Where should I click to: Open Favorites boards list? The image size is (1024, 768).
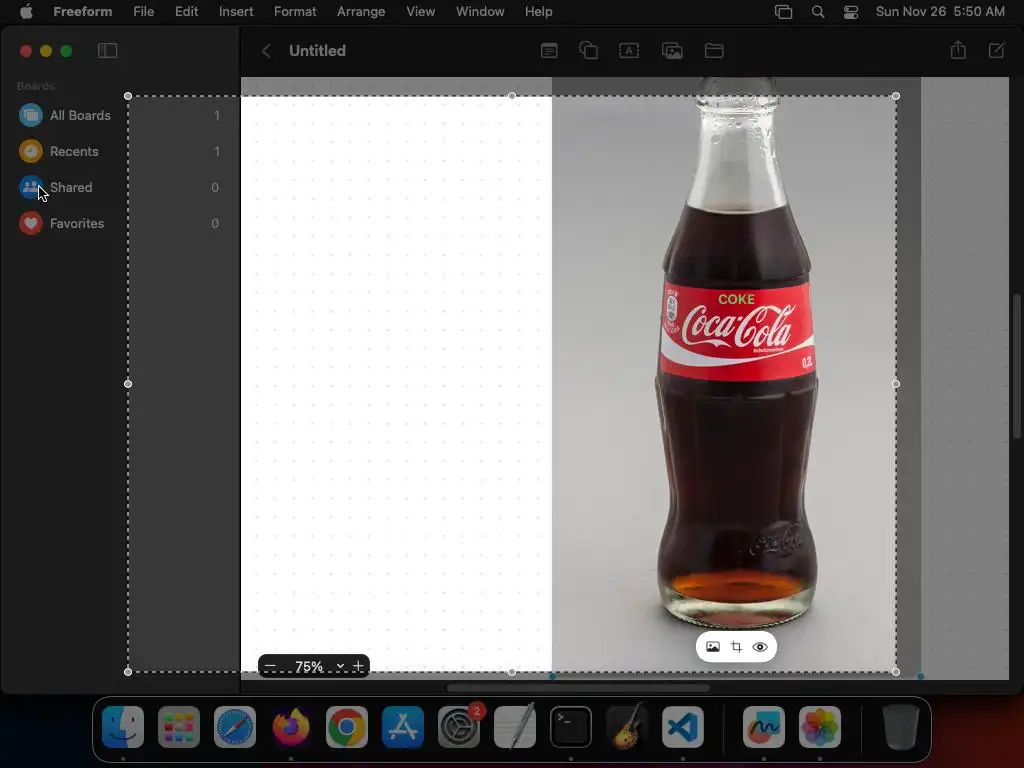click(120, 223)
